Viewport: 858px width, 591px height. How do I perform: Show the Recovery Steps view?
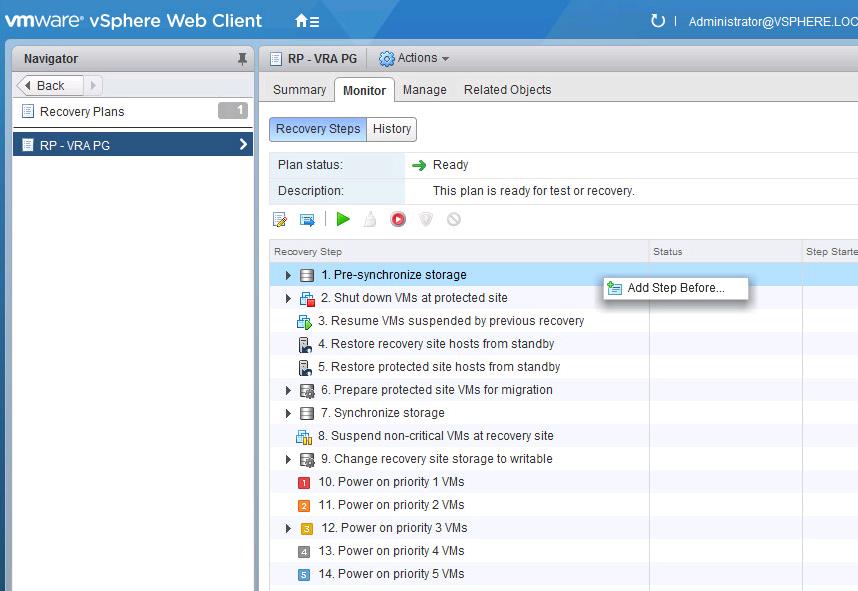(x=318, y=129)
